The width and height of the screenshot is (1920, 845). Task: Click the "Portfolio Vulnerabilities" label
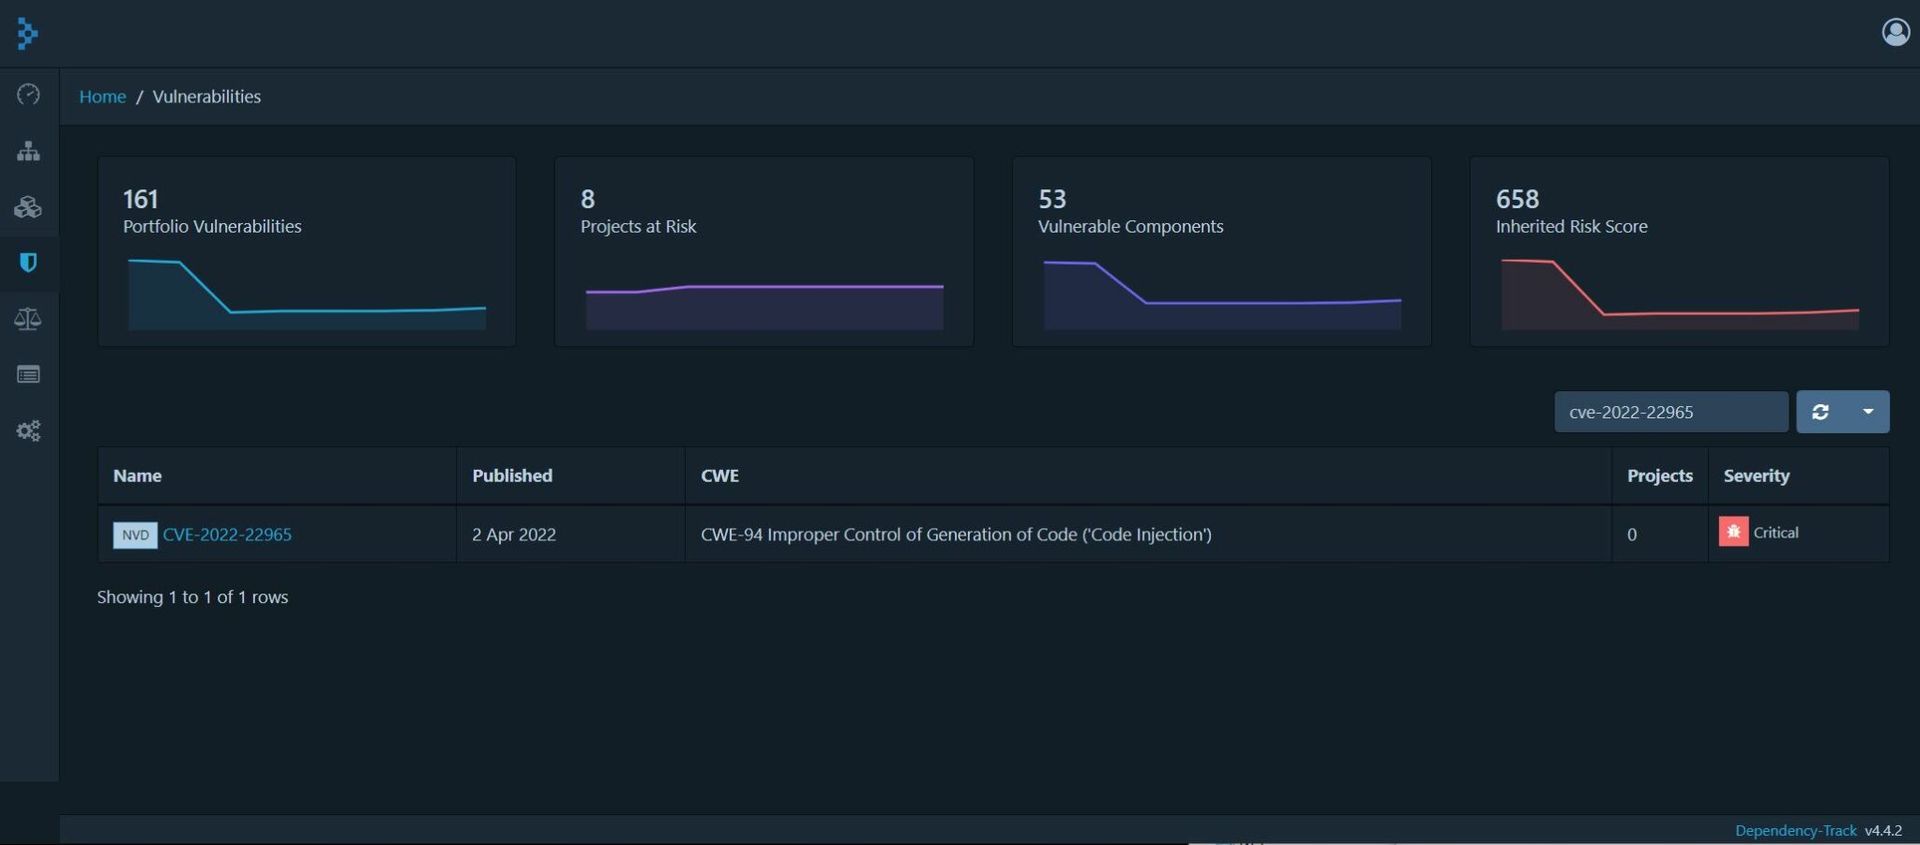point(212,227)
